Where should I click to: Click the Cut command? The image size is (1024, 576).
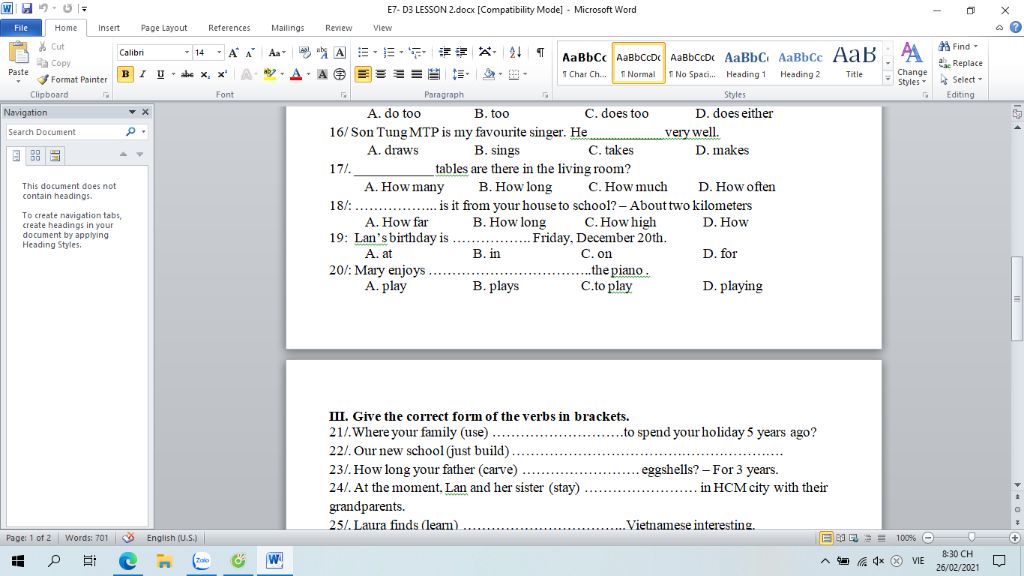[52, 46]
